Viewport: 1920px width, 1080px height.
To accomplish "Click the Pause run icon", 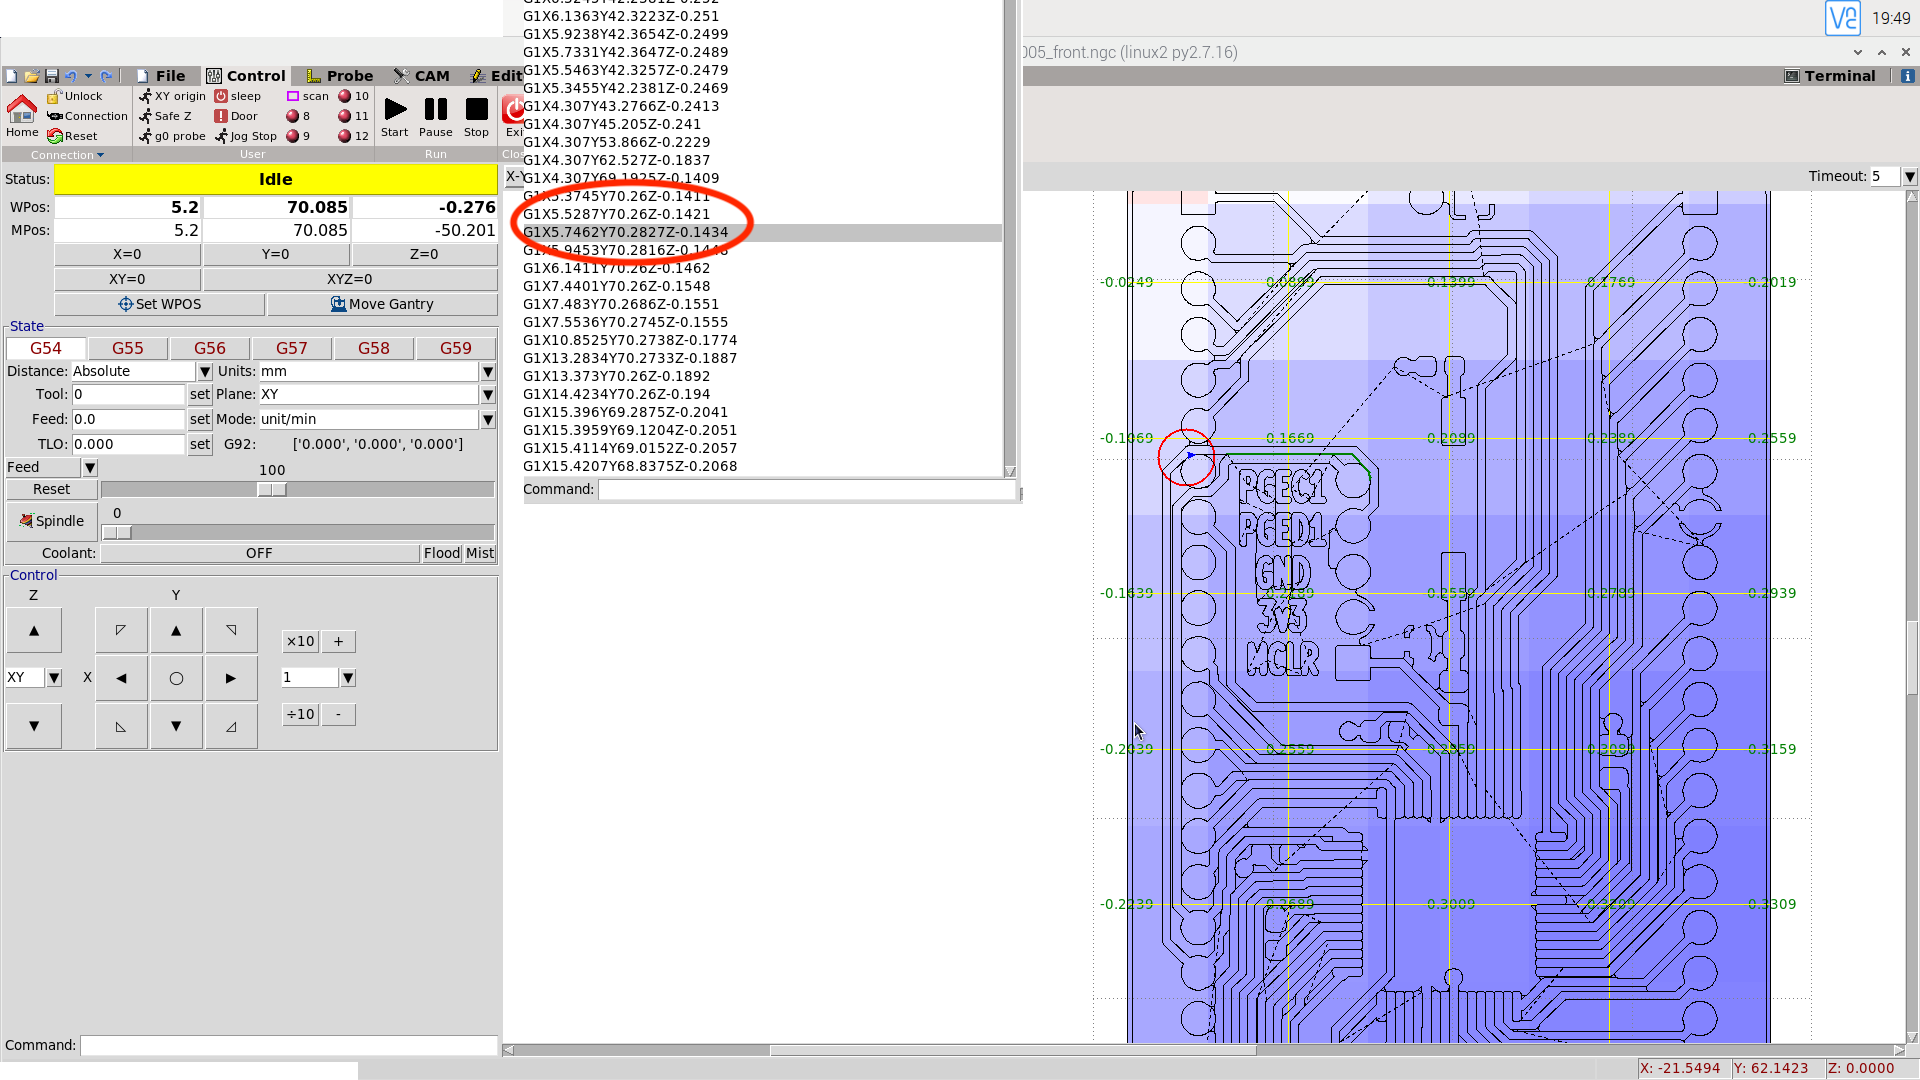I will pos(435,110).
